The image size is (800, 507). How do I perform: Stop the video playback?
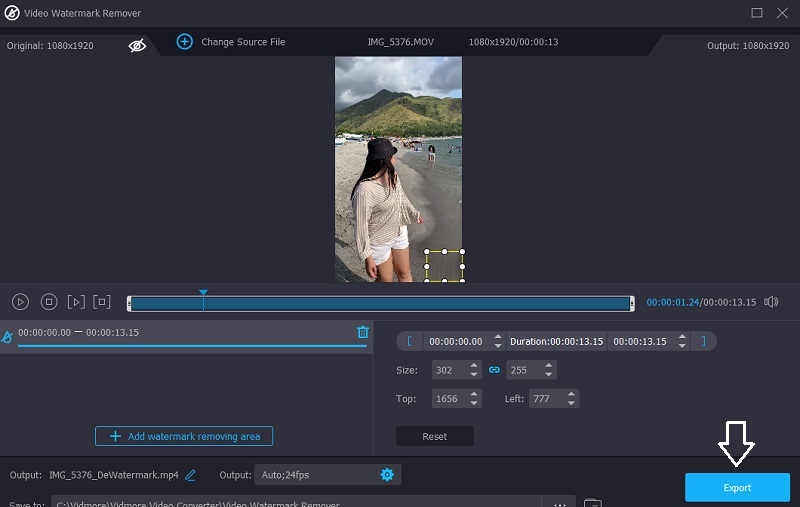point(49,302)
